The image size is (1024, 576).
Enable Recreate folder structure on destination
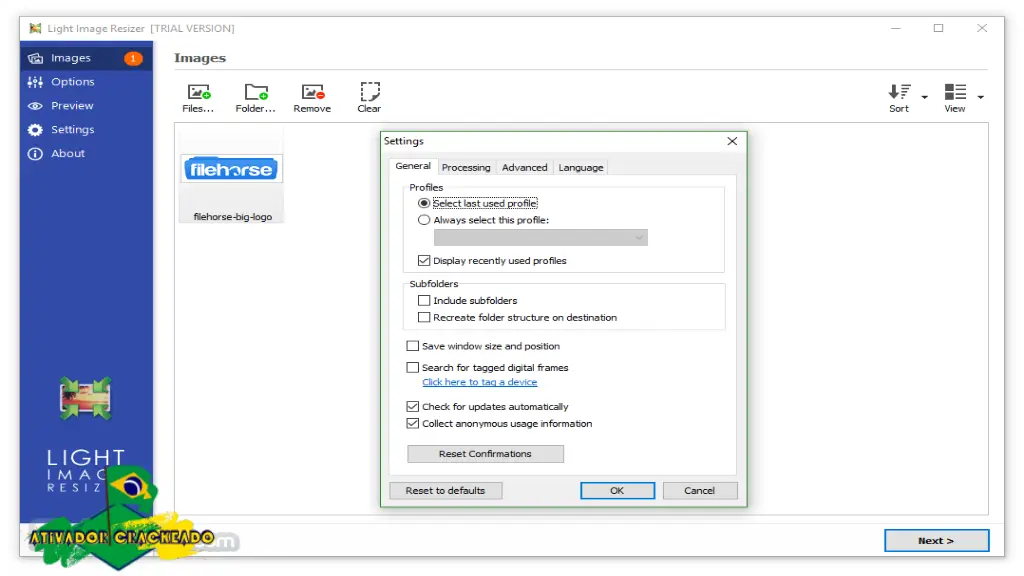[x=424, y=317]
